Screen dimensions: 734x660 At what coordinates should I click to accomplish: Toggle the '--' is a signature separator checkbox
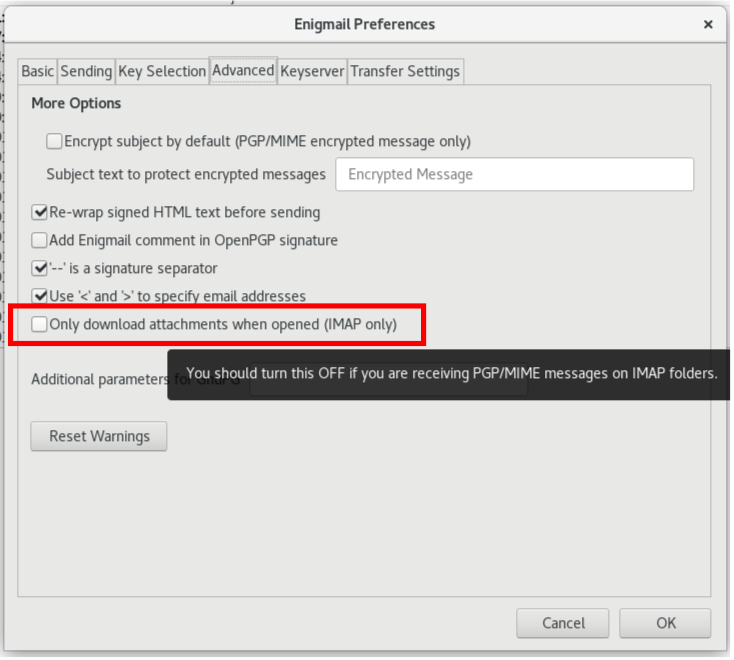40,268
